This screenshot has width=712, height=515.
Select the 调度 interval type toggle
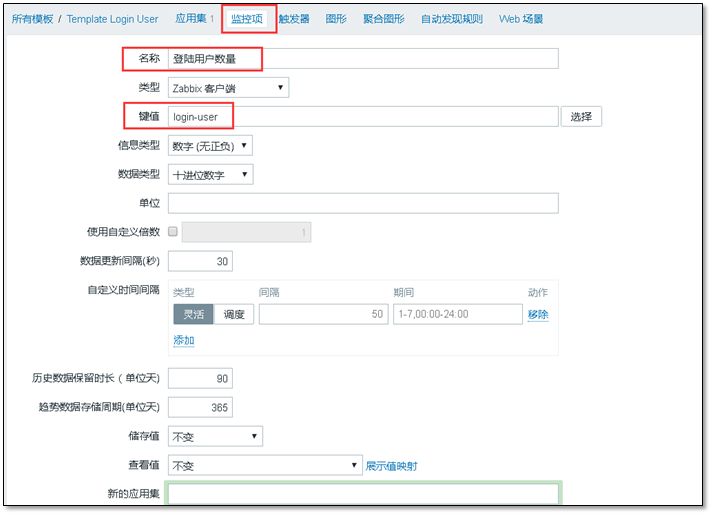(233, 314)
